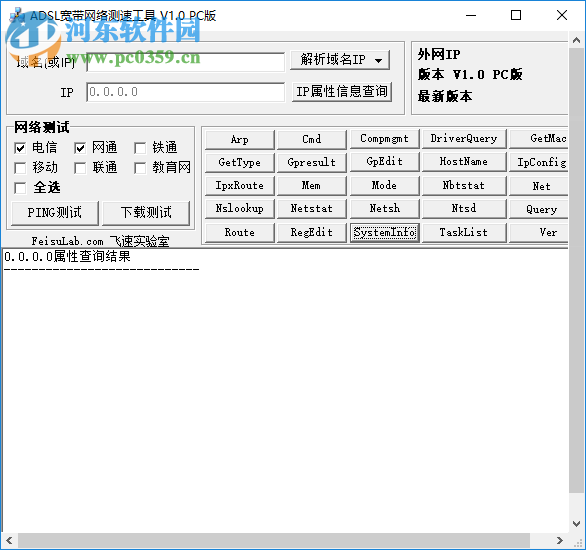Screen dimensions: 586x550
Task: Click the 0.0.0.0属性查询结果 output line
Action: tap(67, 257)
